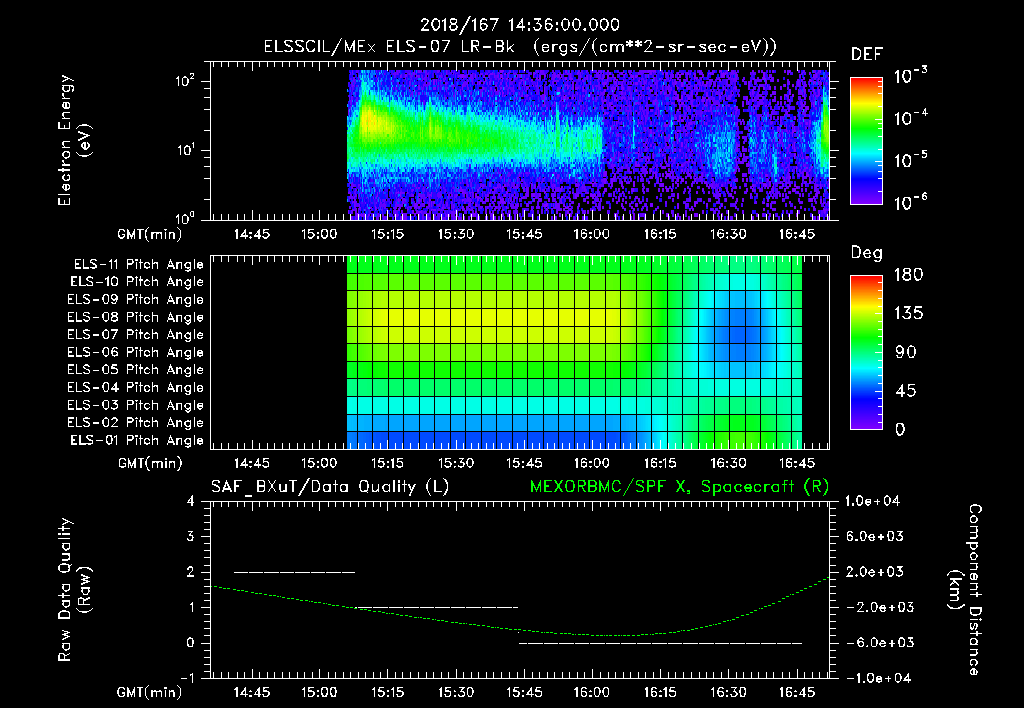Click the ELS-03 Pitch Angle row label

tap(135, 406)
